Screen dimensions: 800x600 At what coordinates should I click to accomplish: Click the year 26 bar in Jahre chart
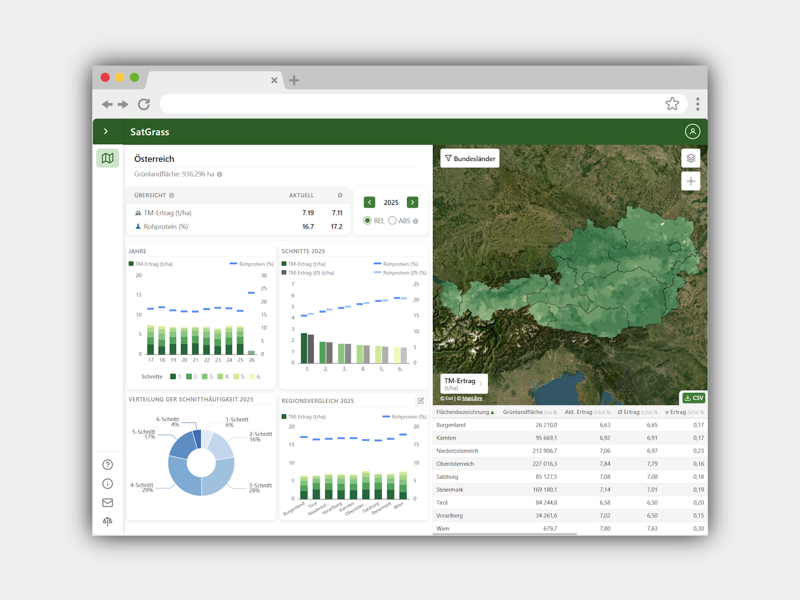click(x=252, y=353)
